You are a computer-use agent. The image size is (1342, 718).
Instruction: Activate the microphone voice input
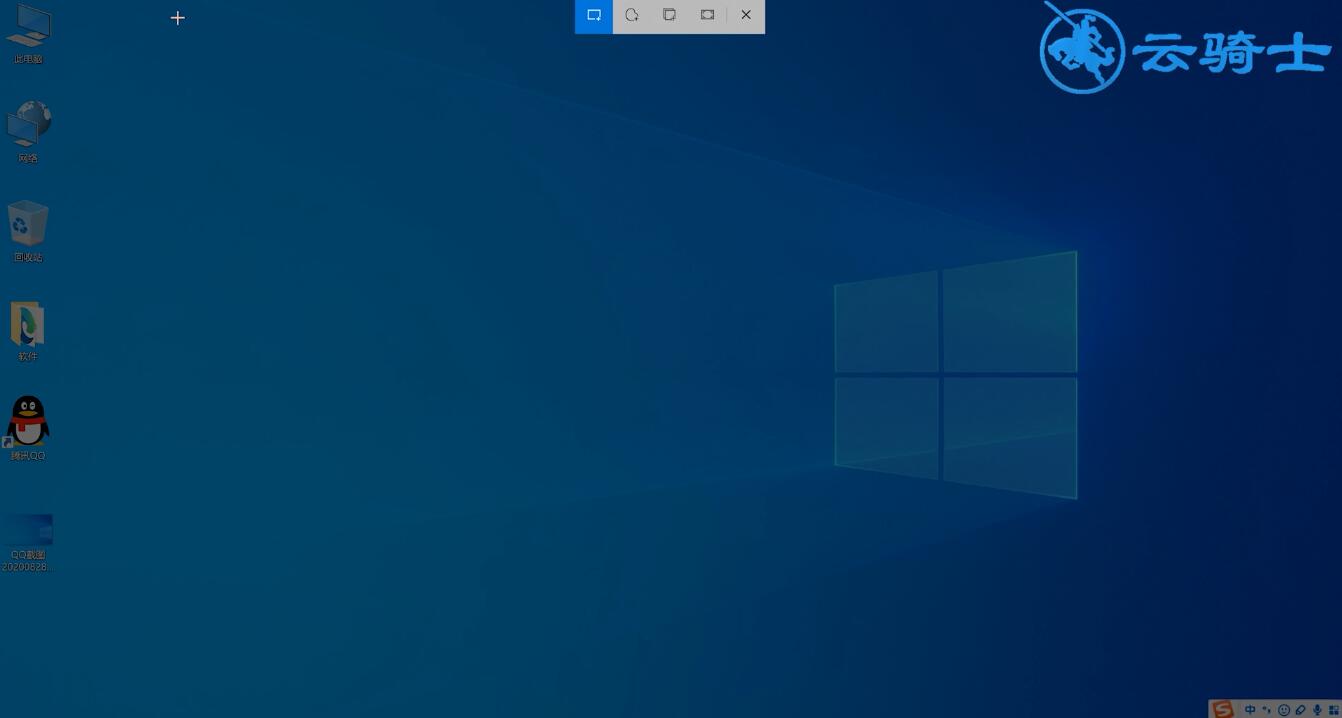pyautogui.click(x=1317, y=709)
